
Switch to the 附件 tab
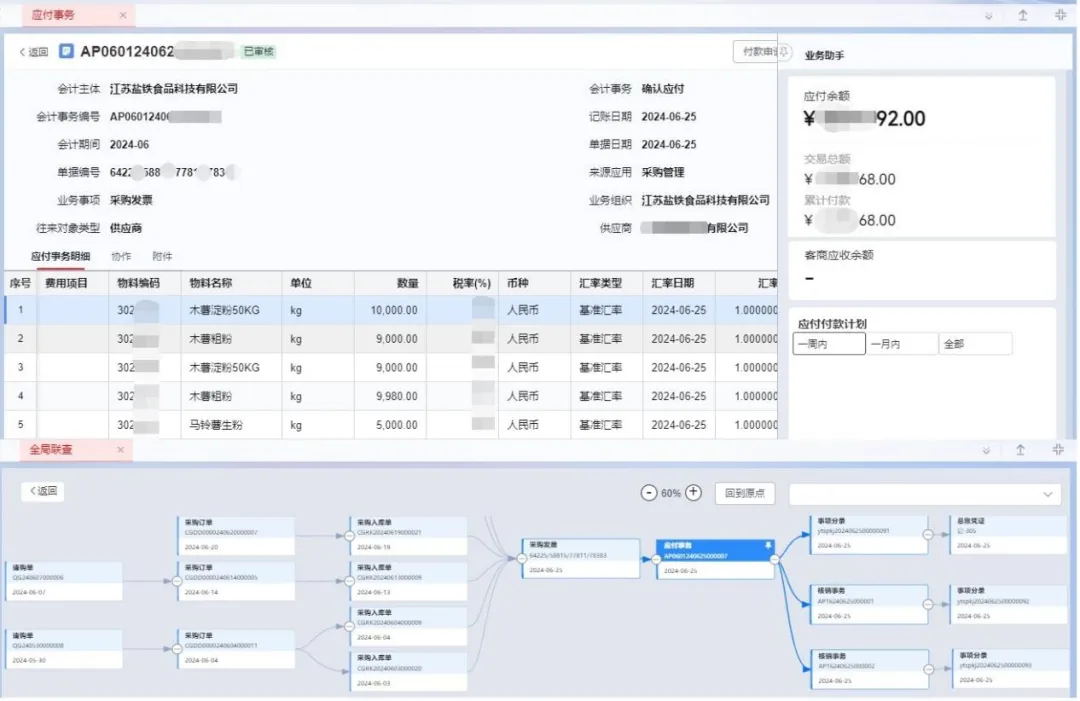162,257
